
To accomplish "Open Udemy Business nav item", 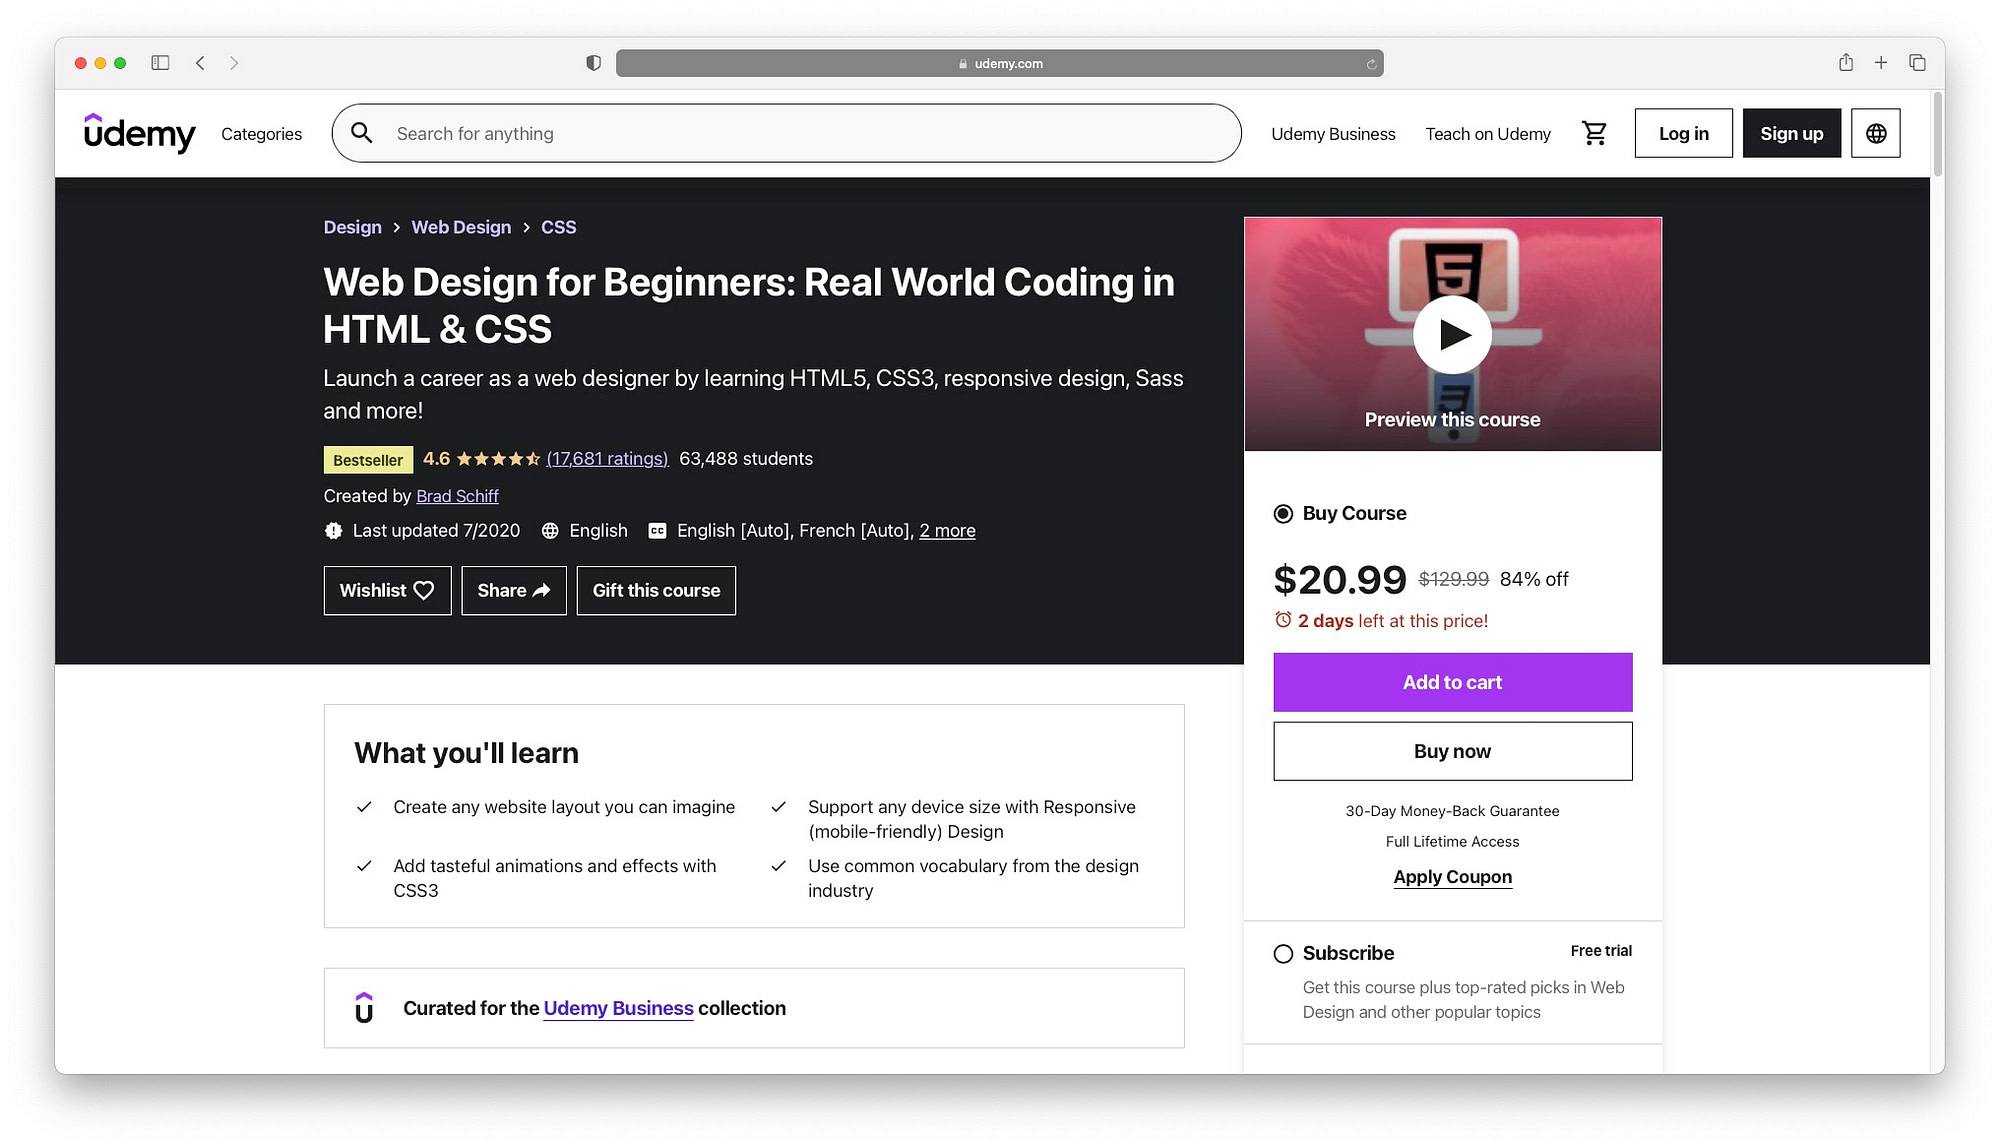I will click(x=1332, y=134).
